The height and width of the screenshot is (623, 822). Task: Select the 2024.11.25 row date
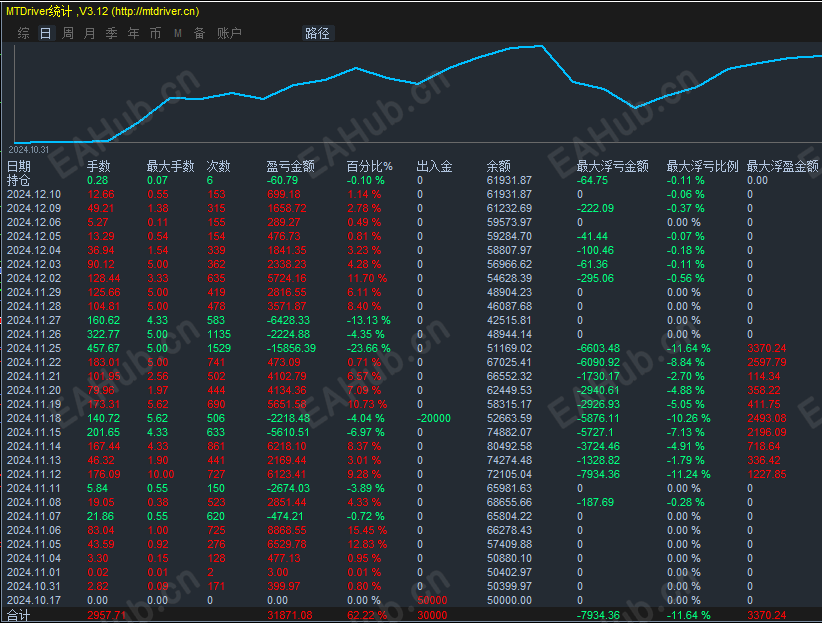coord(33,348)
